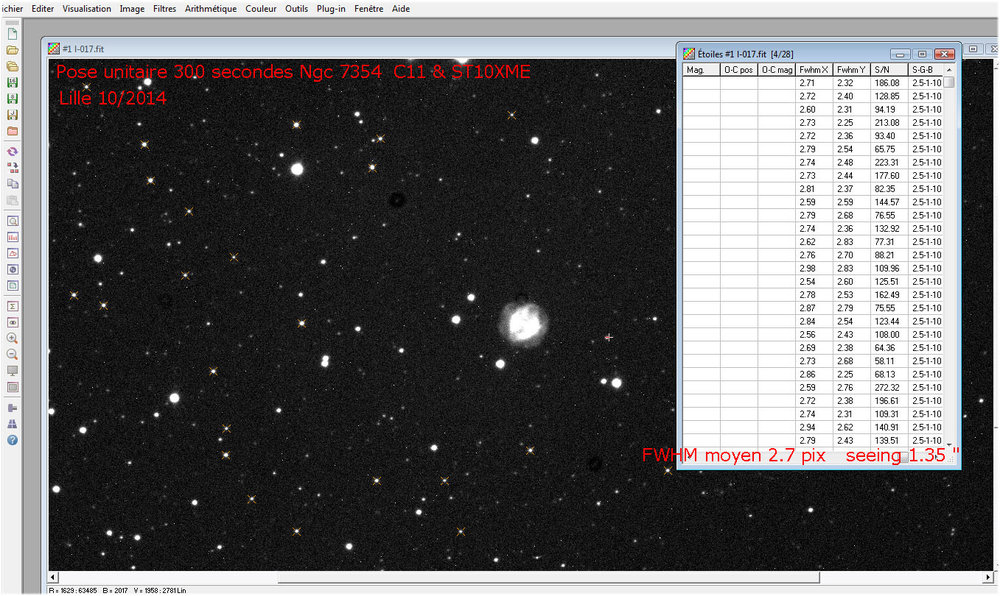The width and height of the screenshot is (1000, 596).
Task: Close the Étoiles window
Action: [945, 54]
